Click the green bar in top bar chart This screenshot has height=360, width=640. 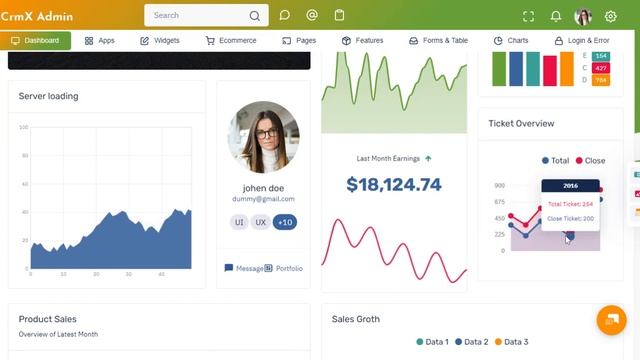[499, 69]
